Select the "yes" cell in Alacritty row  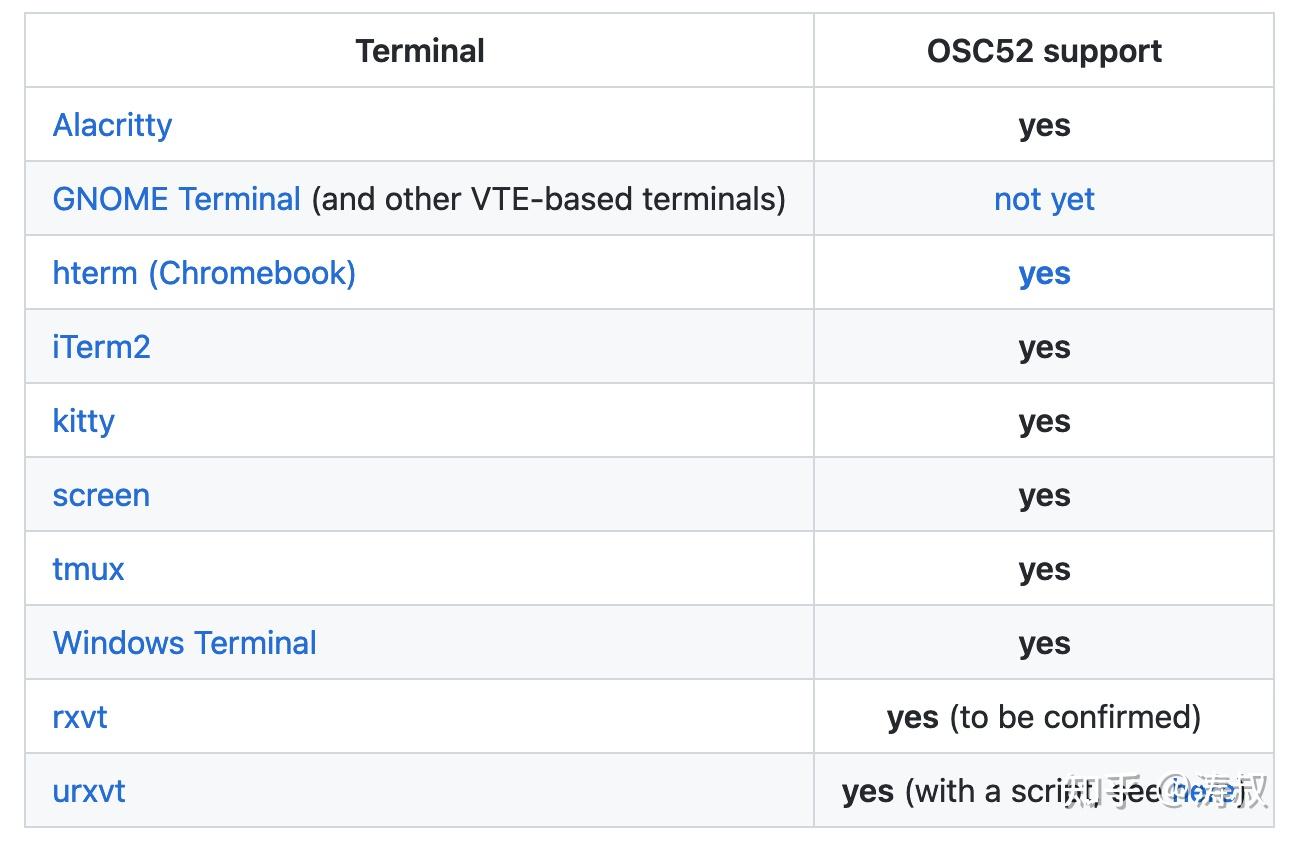coord(1044,125)
